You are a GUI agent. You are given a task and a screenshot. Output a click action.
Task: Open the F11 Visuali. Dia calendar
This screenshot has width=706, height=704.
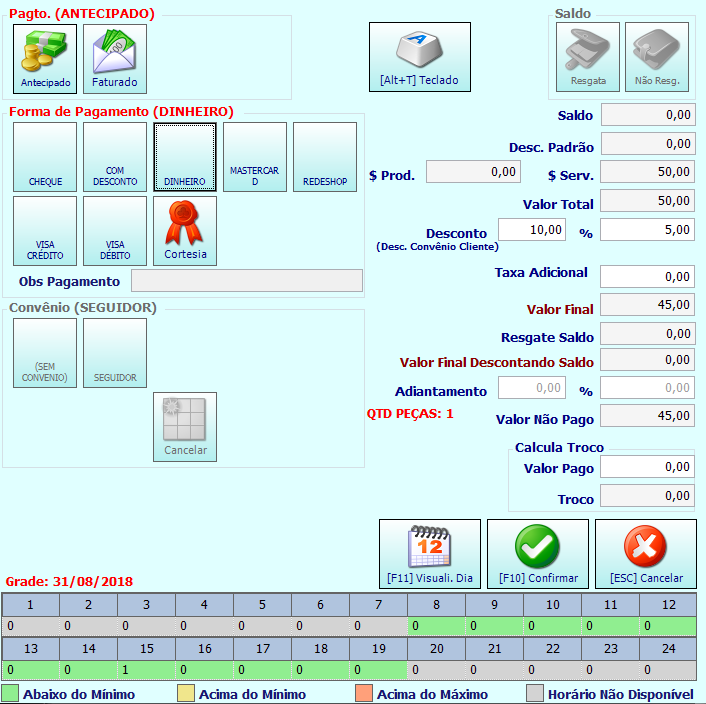[430, 554]
